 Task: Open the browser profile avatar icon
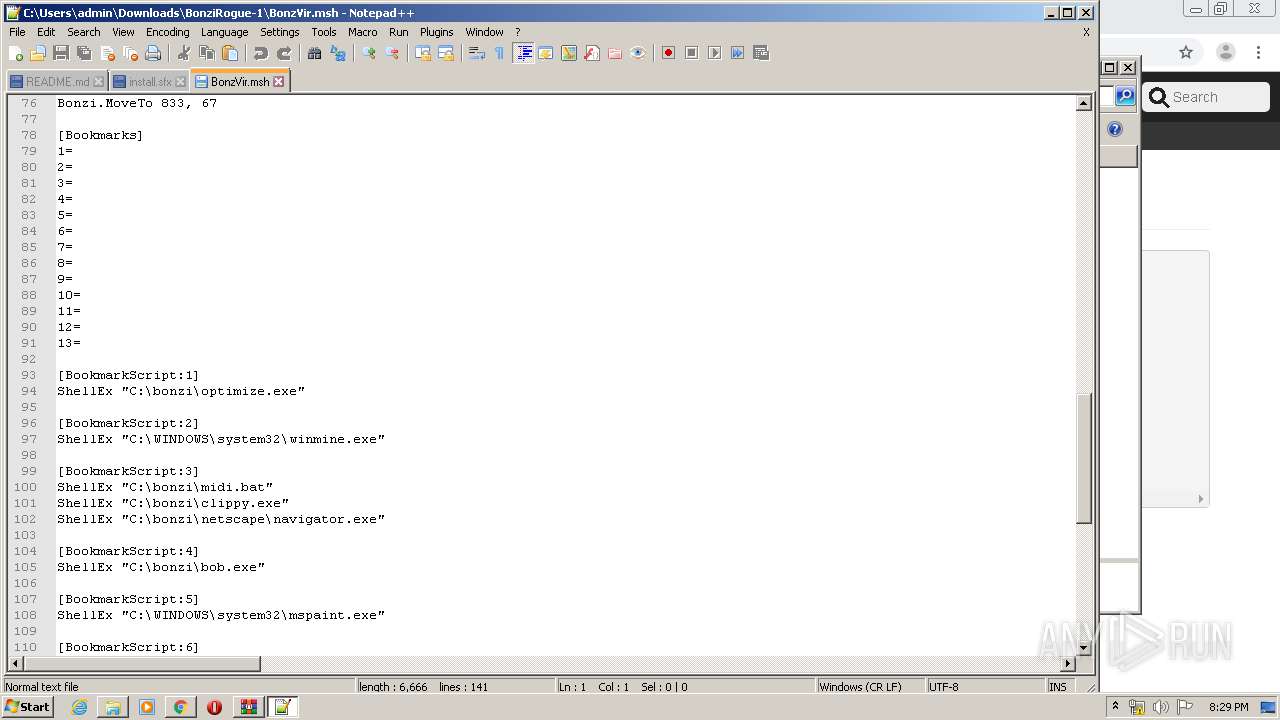[x=1226, y=53]
